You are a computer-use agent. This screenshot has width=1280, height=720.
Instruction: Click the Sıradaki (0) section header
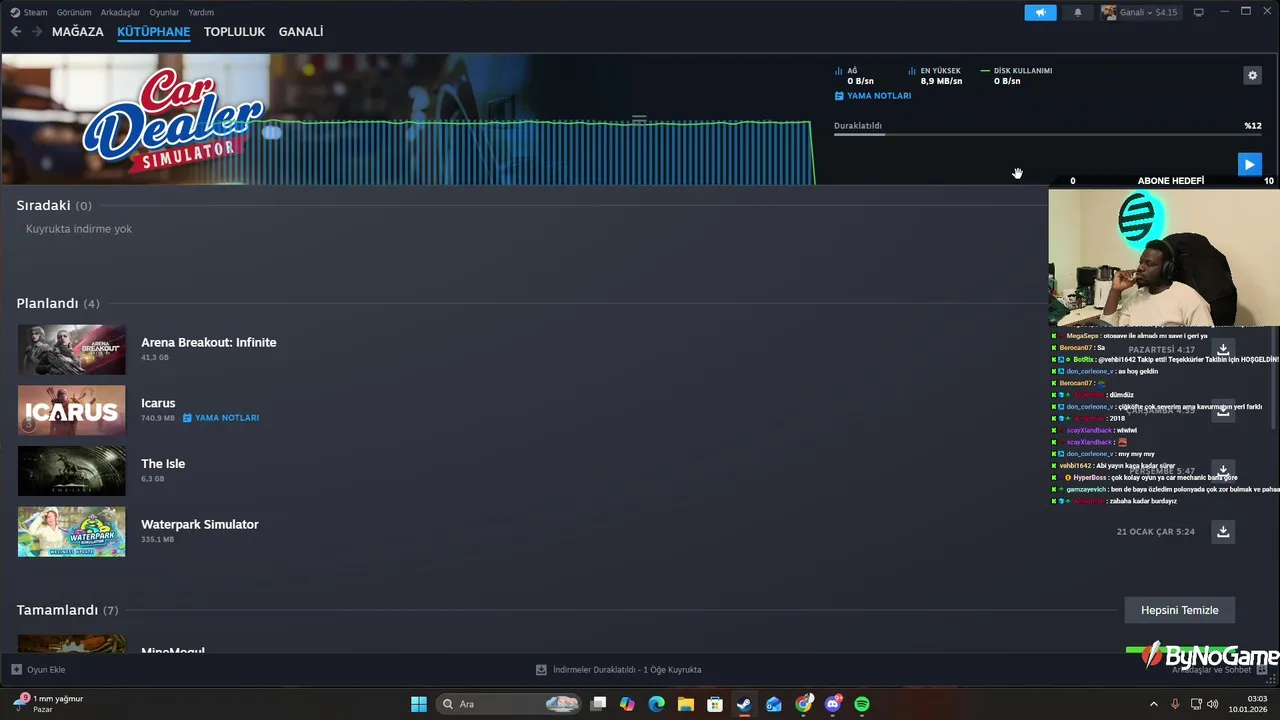[54, 205]
